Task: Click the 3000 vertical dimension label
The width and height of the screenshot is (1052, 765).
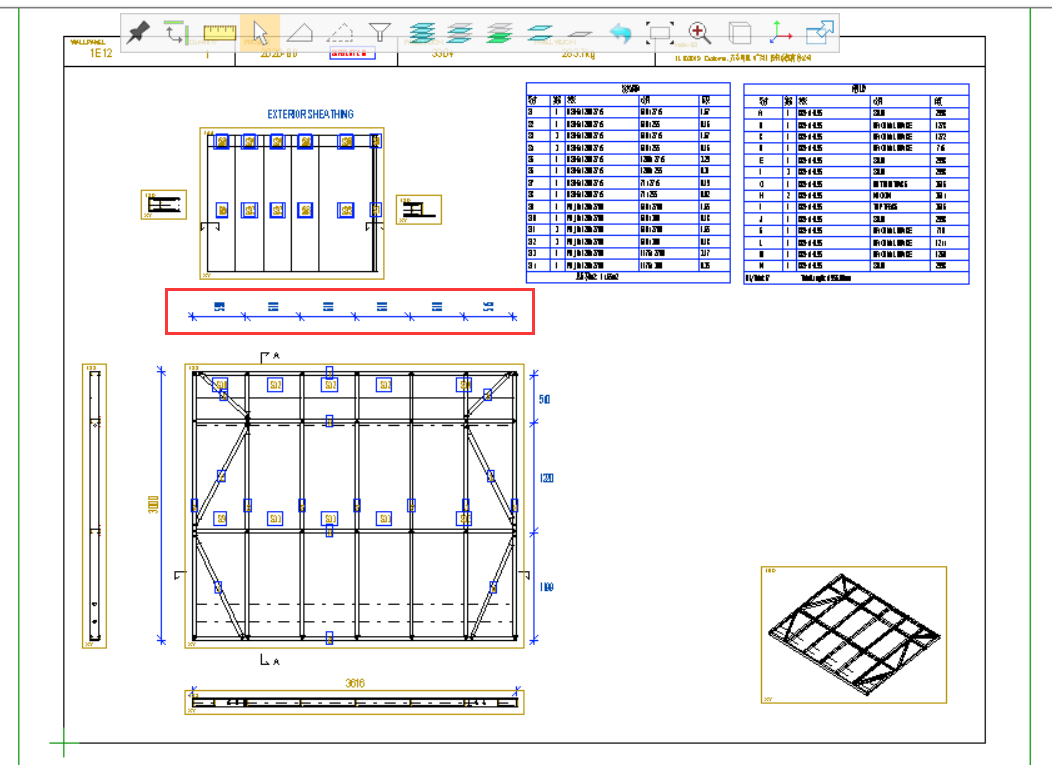Action: (154, 505)
